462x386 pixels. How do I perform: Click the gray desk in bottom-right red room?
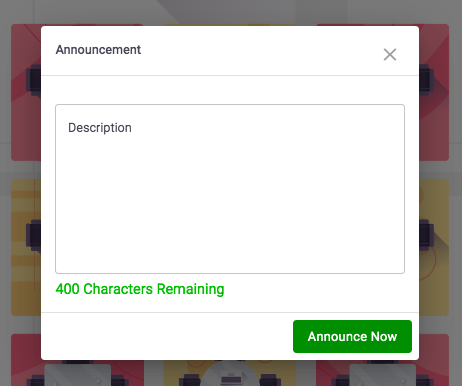tap(382, 375)
